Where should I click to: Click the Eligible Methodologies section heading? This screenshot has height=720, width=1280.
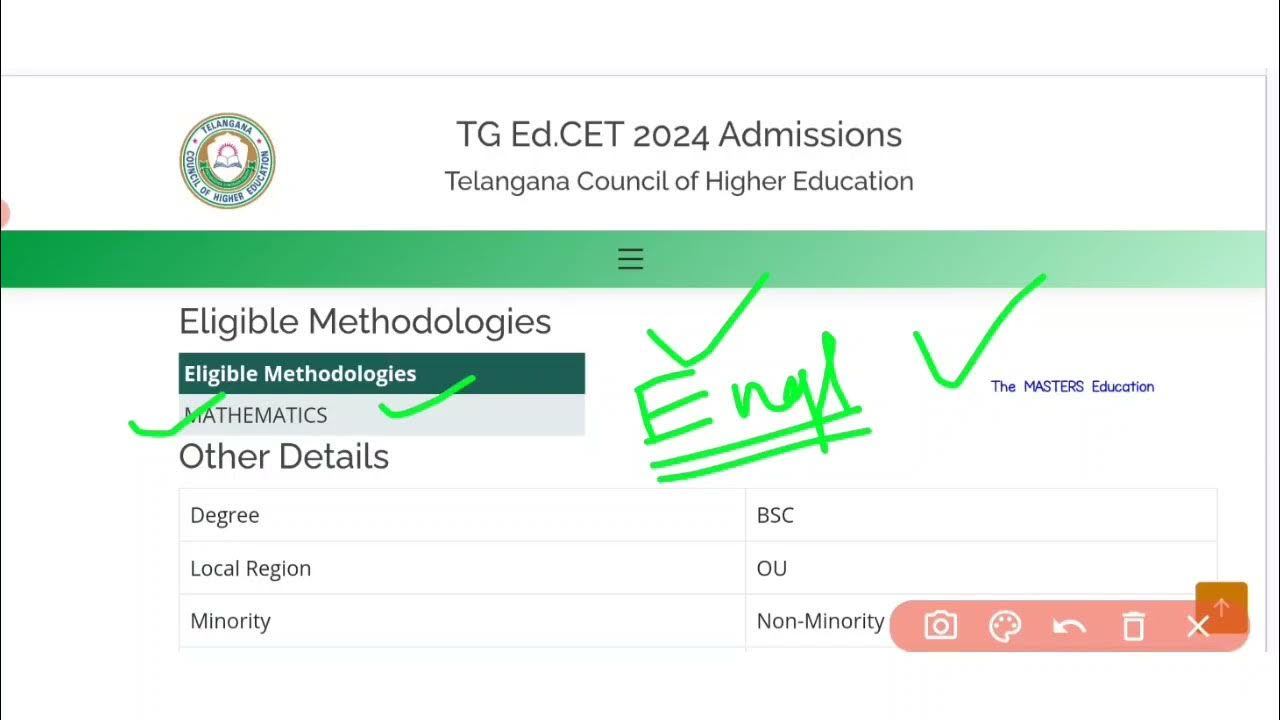(365, 322)
